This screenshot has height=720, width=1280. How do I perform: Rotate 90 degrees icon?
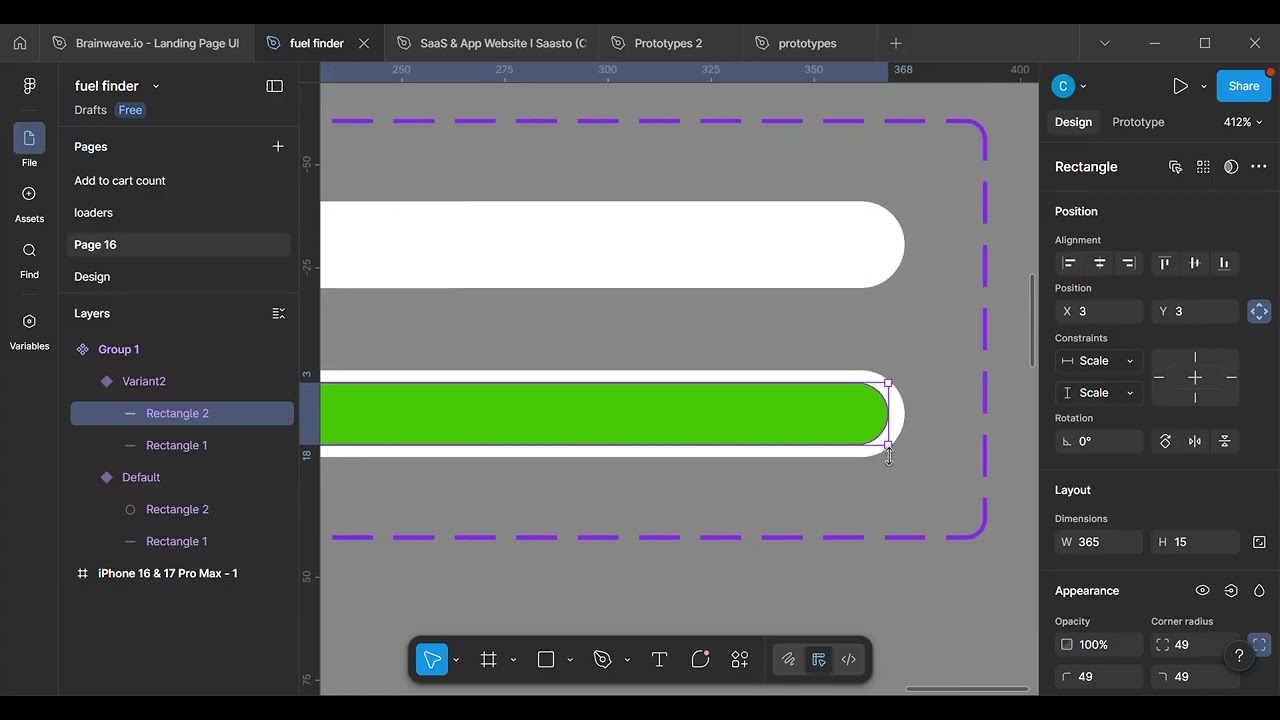point(1165,441)
